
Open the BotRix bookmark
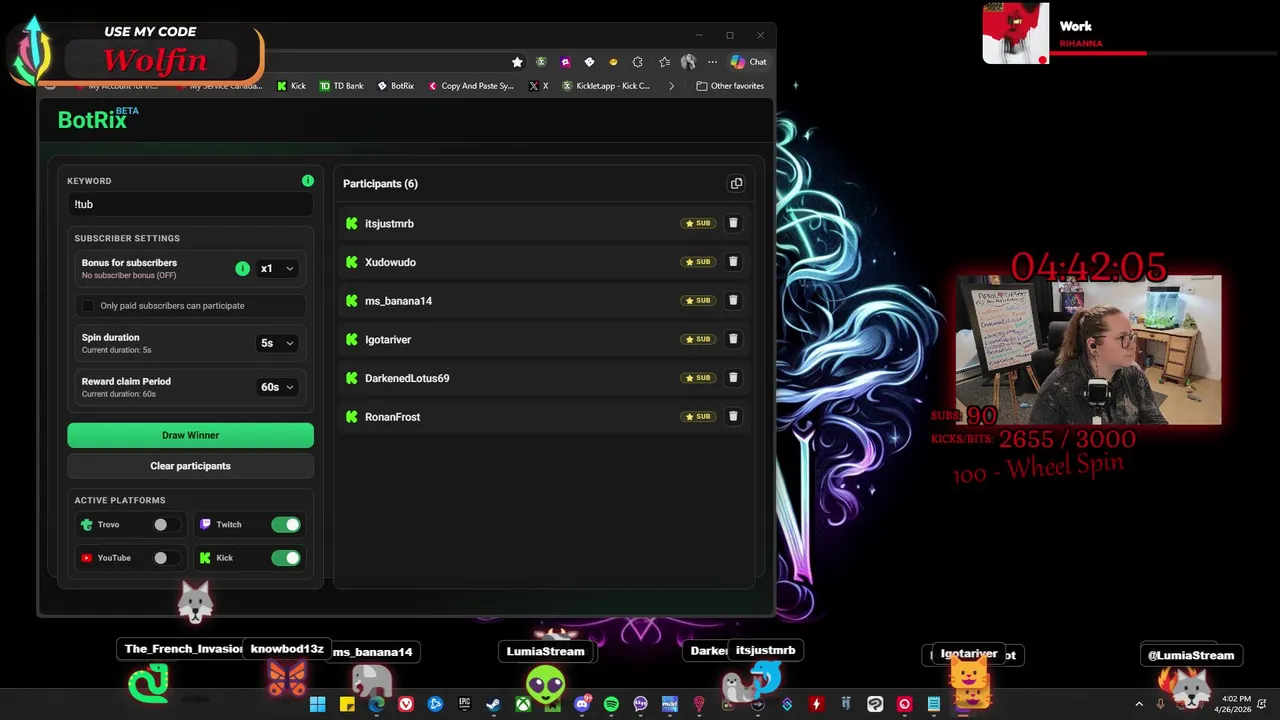(396, 86)
